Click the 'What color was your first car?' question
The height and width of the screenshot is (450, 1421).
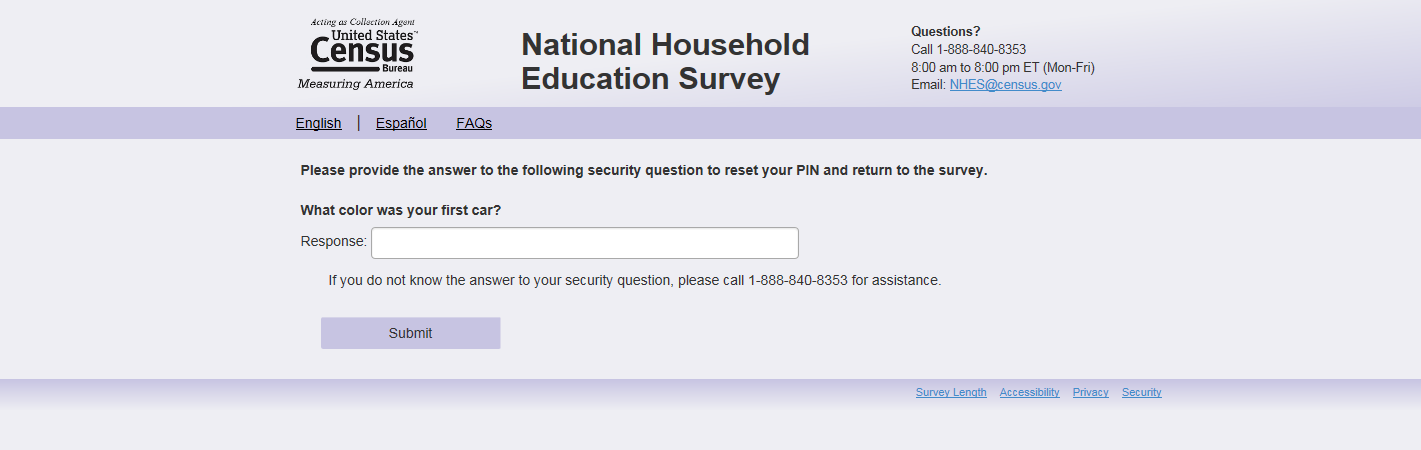(x=400, y=211)
